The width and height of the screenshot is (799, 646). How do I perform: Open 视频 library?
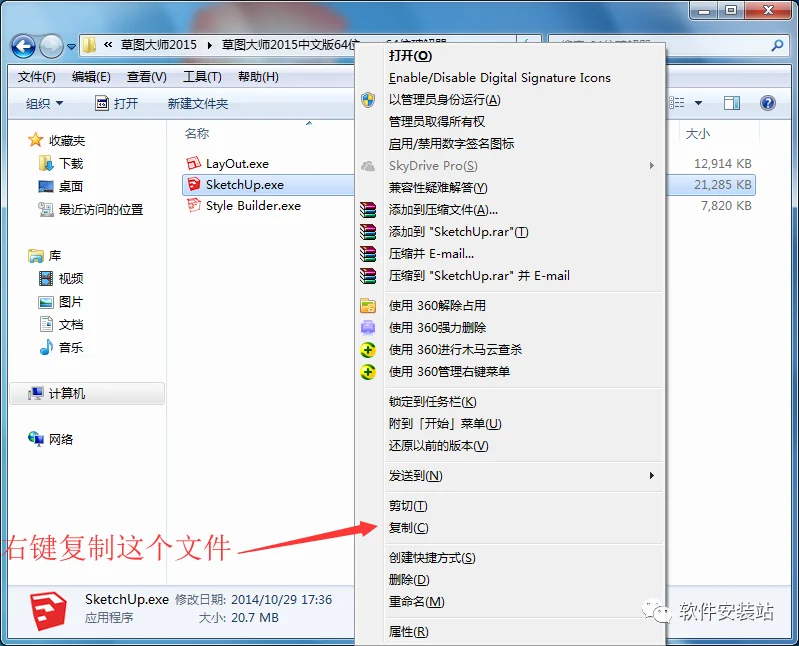[x=61, y=278]
